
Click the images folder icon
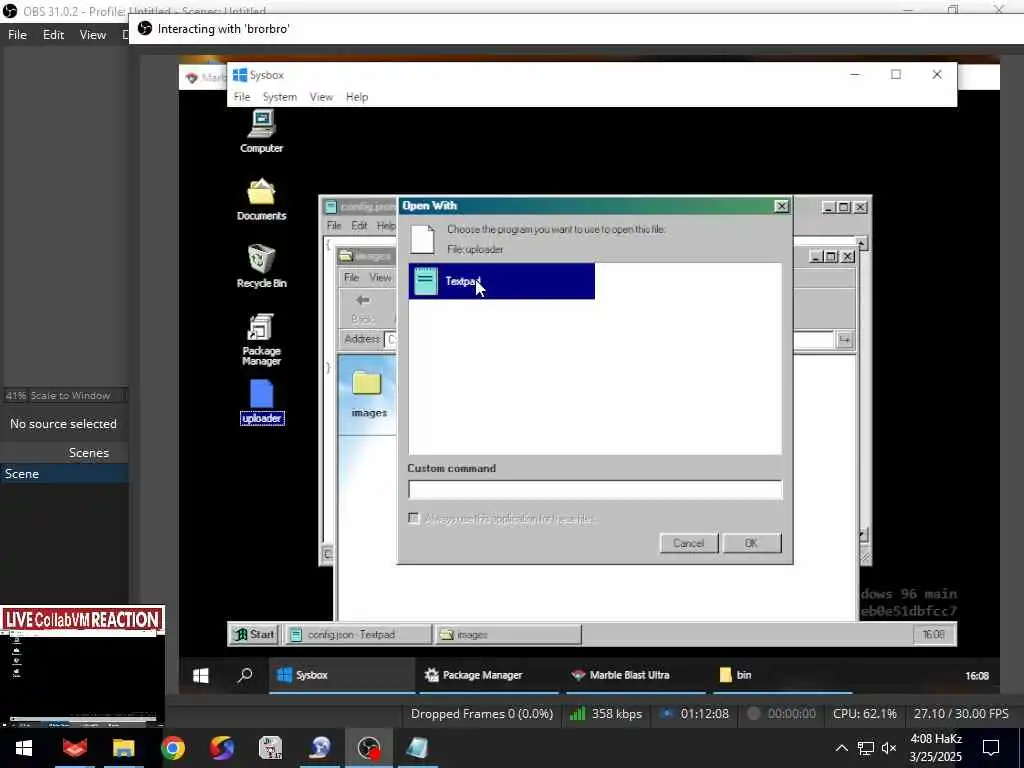368,393
